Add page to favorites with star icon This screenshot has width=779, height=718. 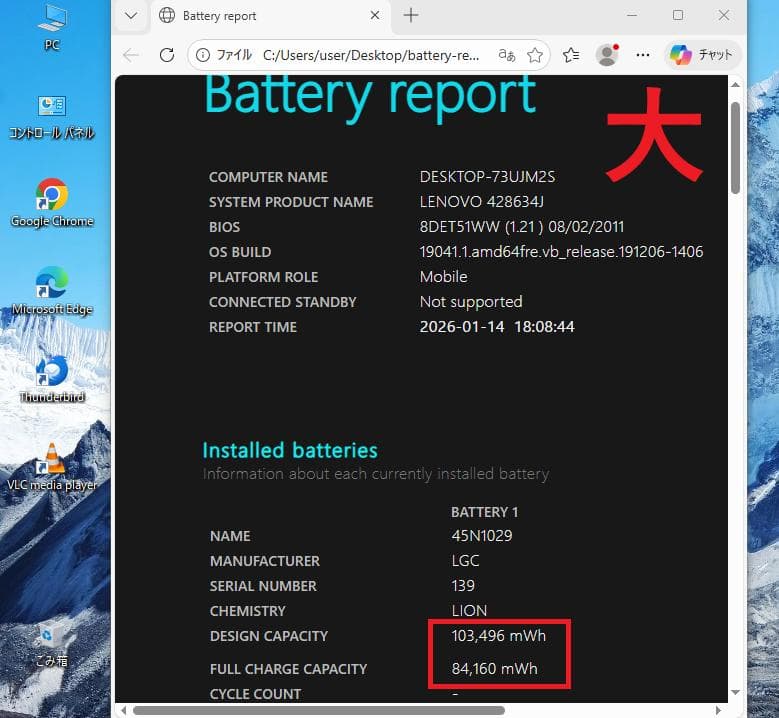535,55
